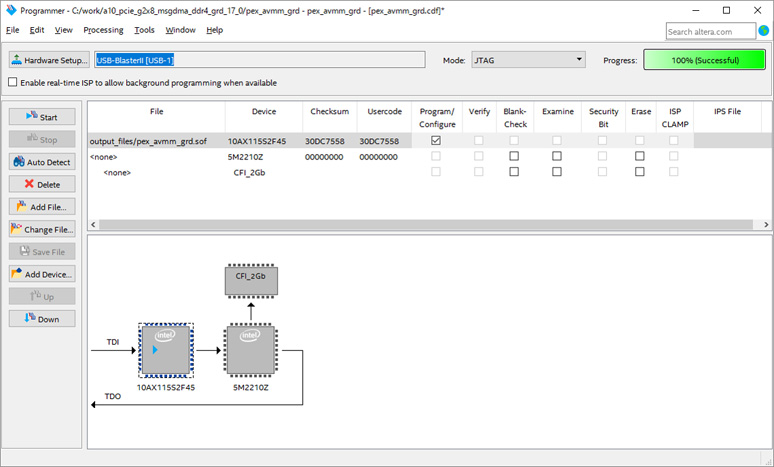Click the Usercode column header
The height and width of the screenshot is (467, 774).
pyautogui.click(x=385, y=117)
